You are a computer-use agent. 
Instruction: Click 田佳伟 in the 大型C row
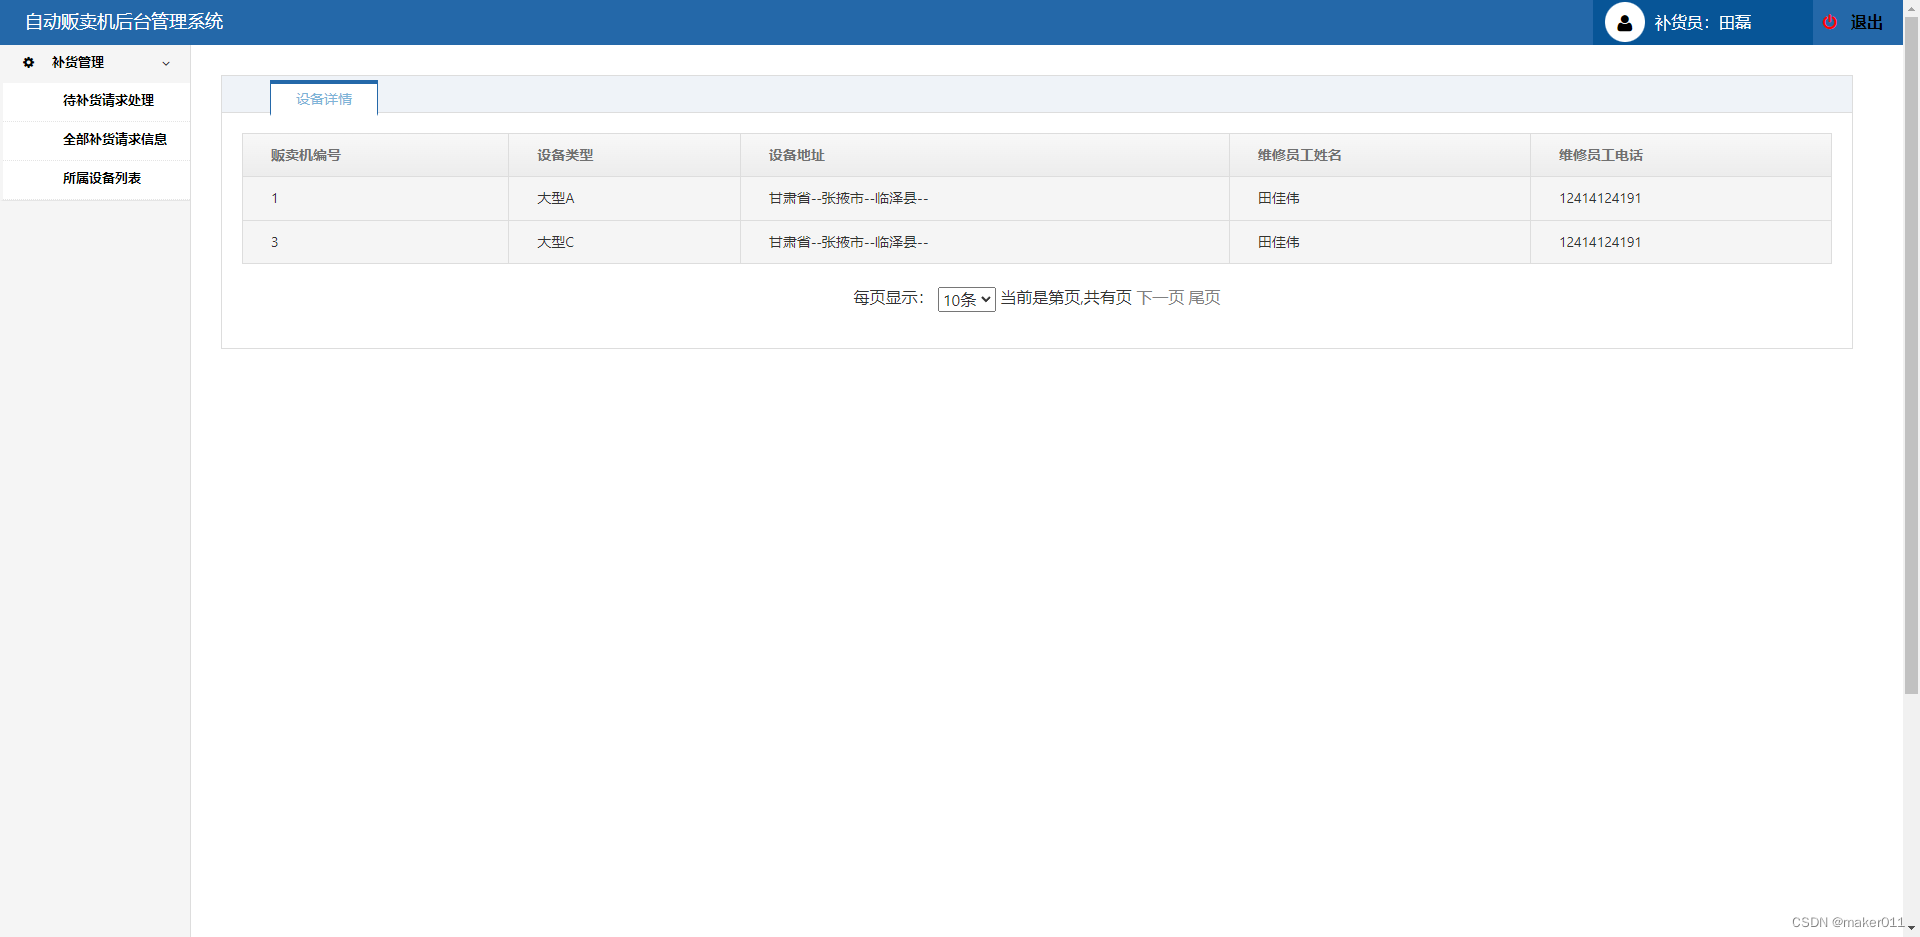(1279, 242)
